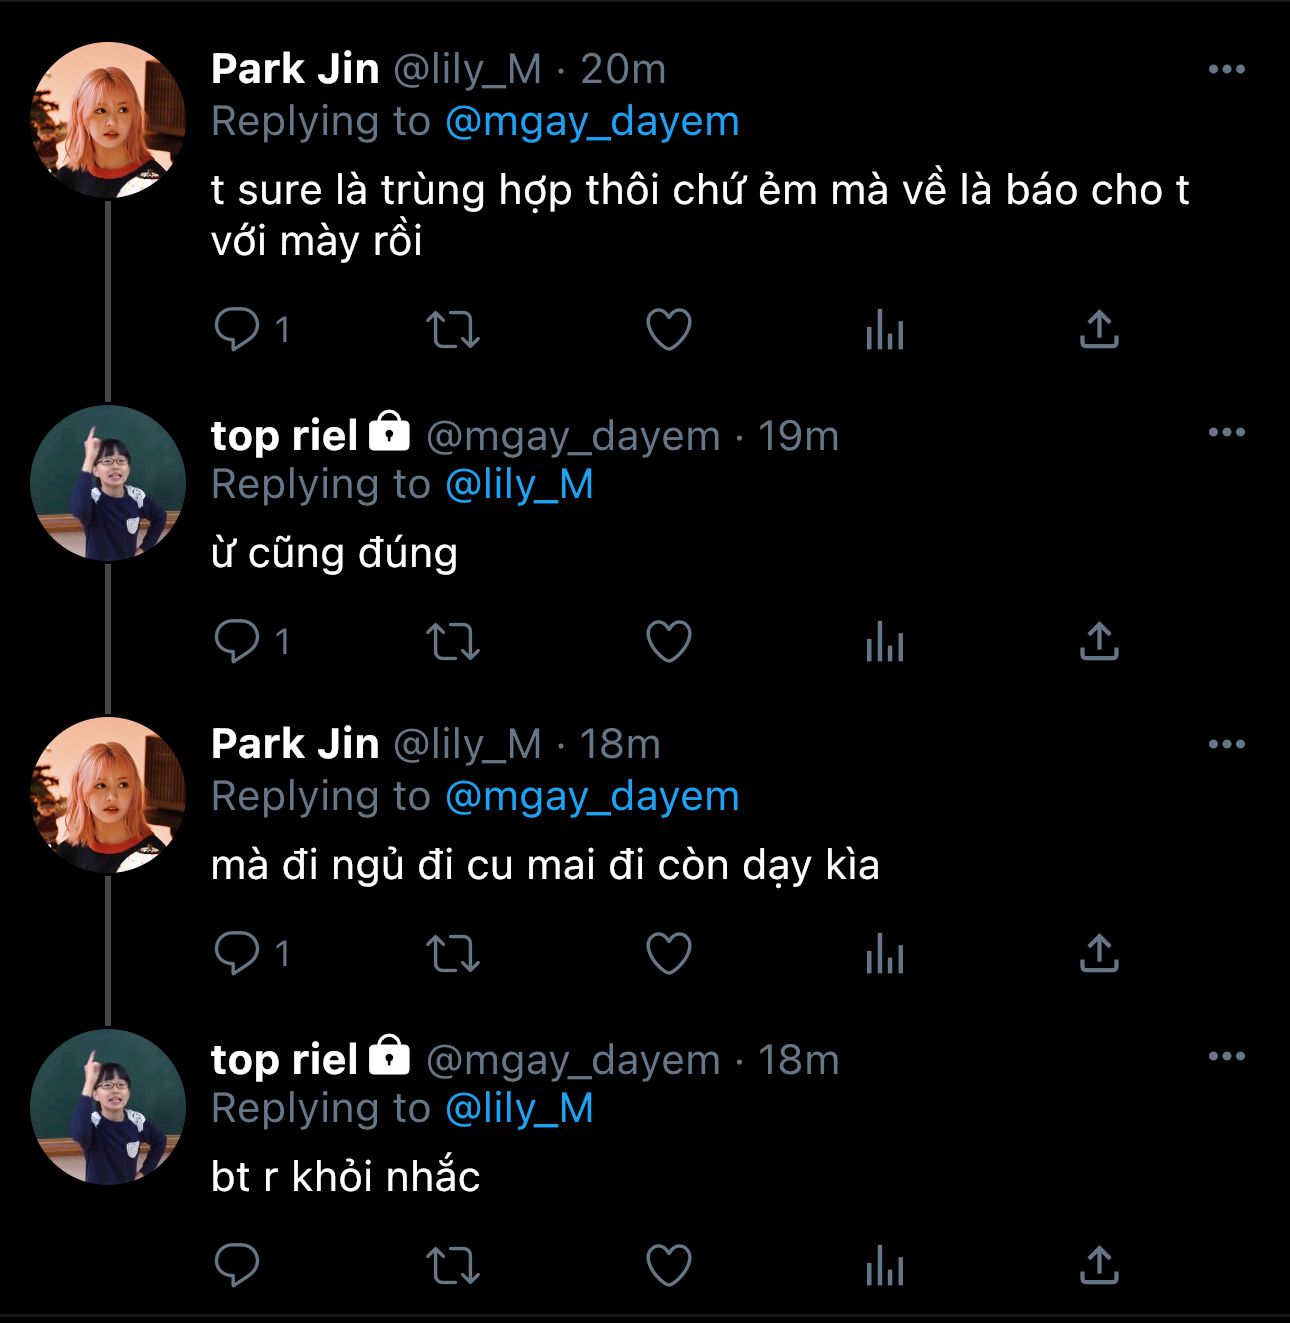Open @mgay_dayem mention in the first tweet
Image resolution: width=1290 pixels, height=1323 pixels.
point(591,121)
